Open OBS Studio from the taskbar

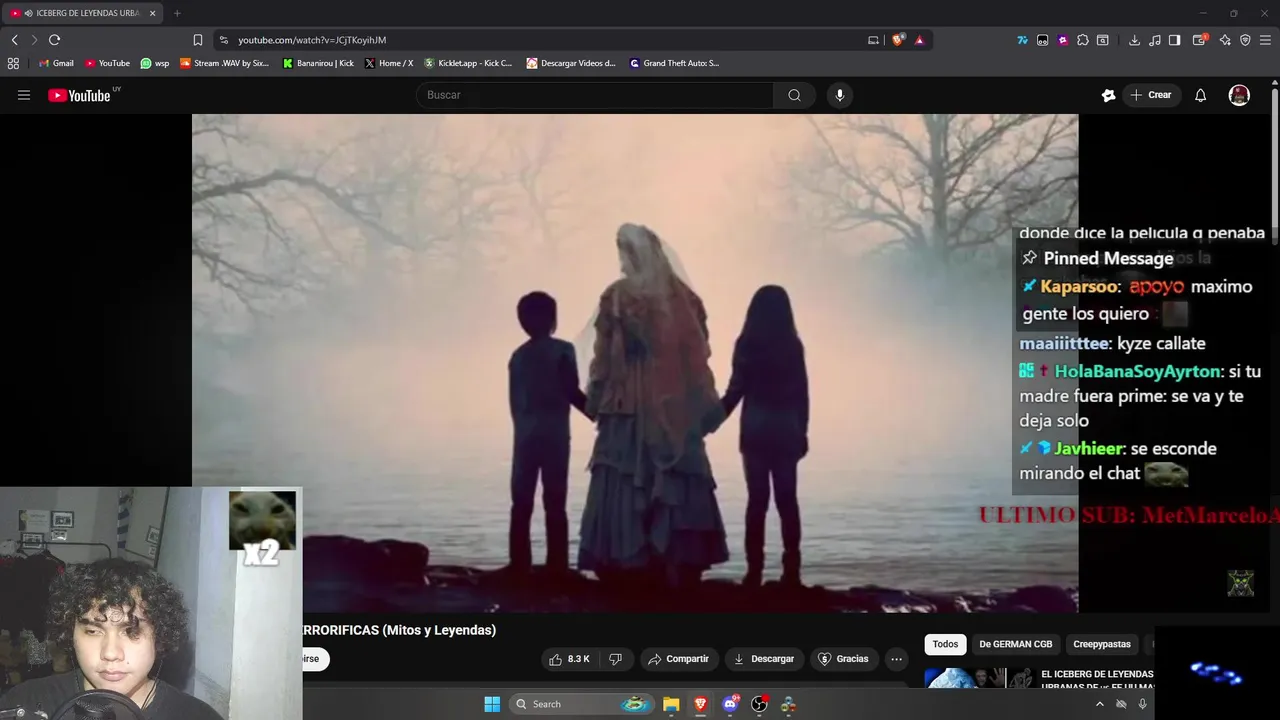click(759, 704)
